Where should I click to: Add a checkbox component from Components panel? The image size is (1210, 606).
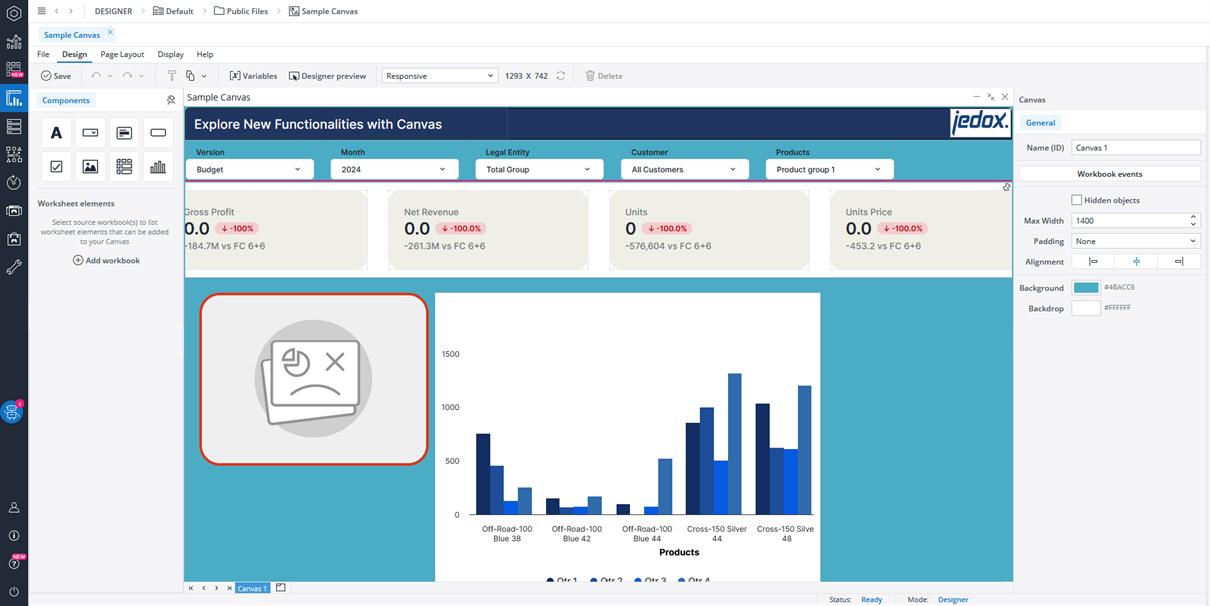(x=56, y=167)
